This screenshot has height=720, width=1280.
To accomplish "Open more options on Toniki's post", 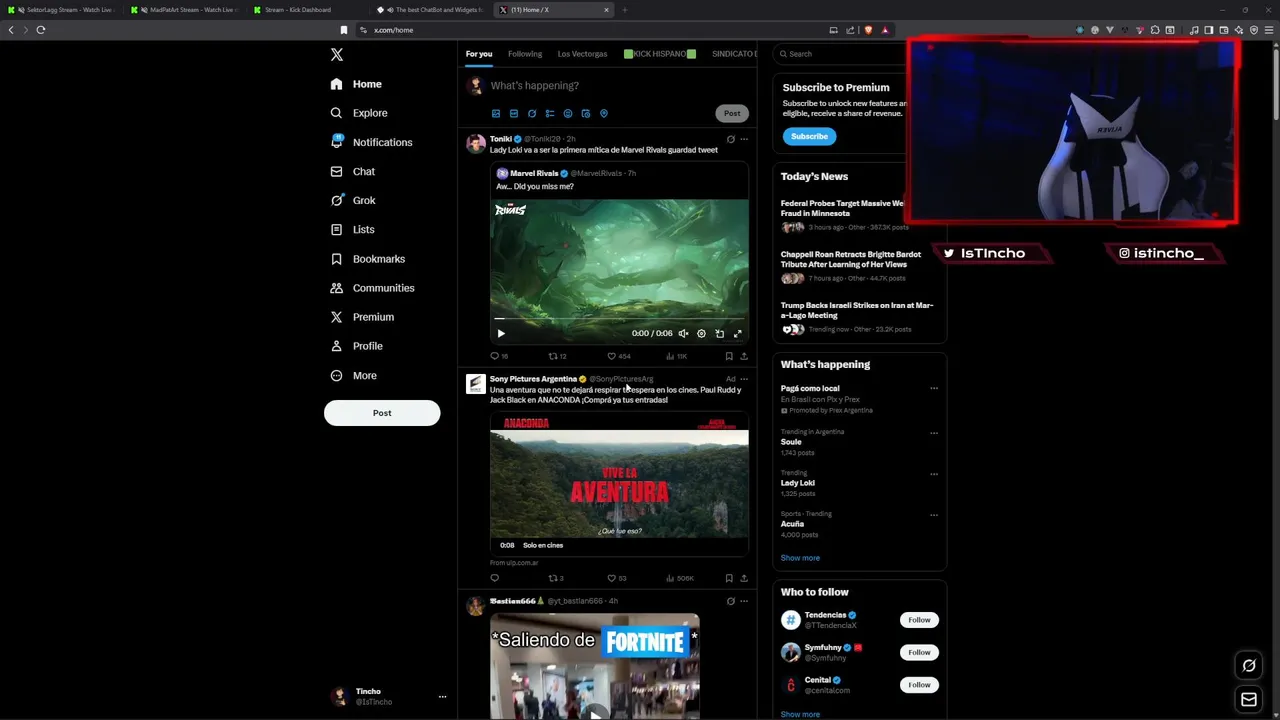I will 744,139.
